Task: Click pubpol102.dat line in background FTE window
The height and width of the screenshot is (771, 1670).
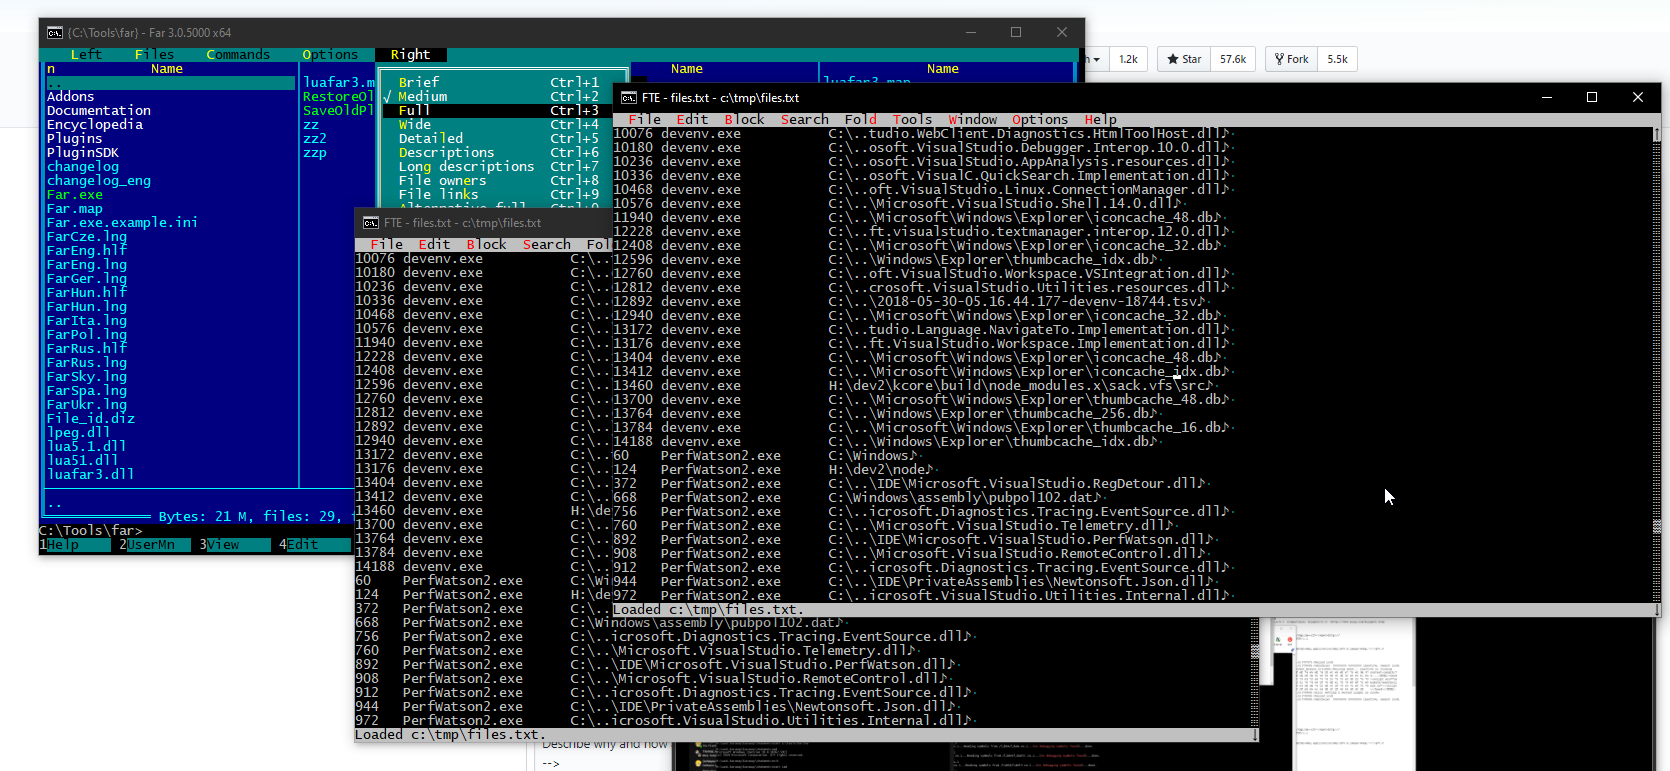Action: [x=707, y=623]
